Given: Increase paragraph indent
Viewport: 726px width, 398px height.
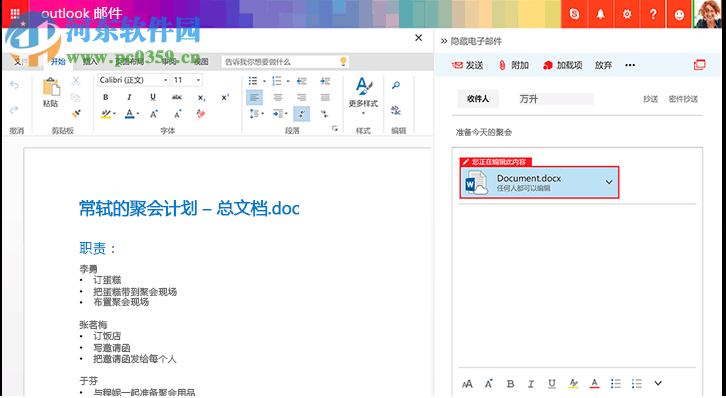Looking at the screenshot, I should 325,81.
